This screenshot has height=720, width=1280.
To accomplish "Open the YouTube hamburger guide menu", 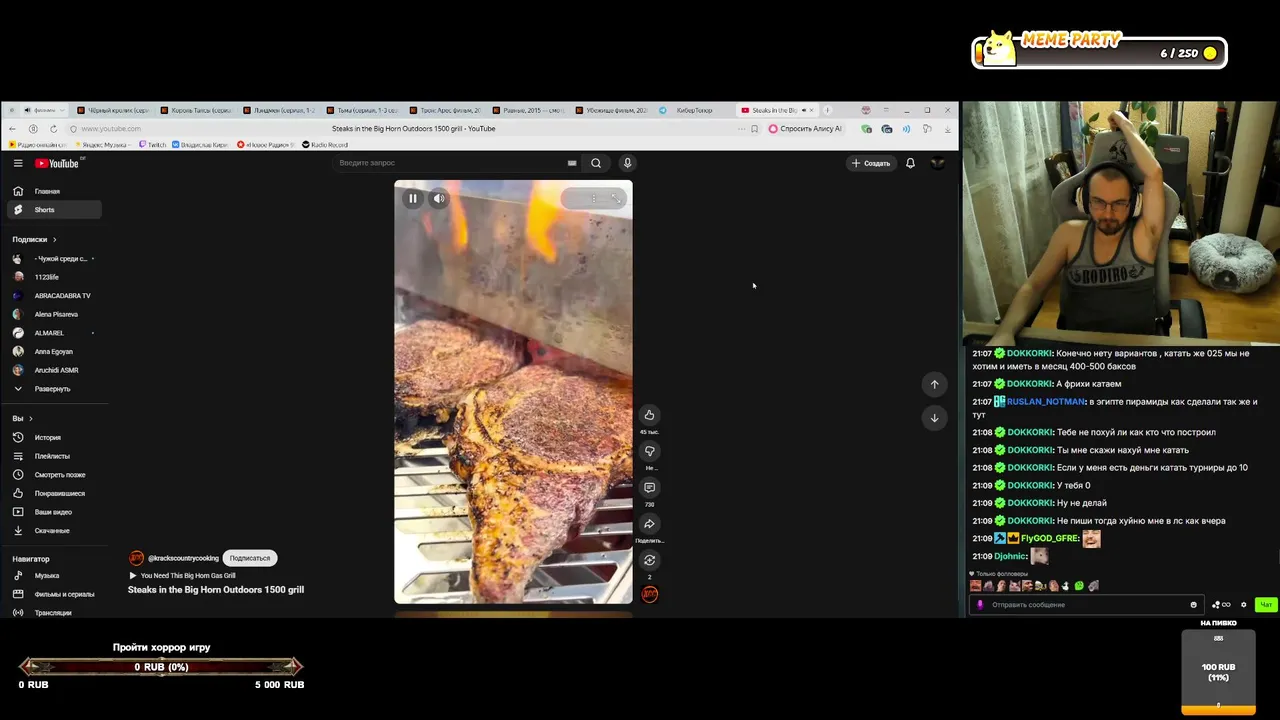I will point(18,163).
